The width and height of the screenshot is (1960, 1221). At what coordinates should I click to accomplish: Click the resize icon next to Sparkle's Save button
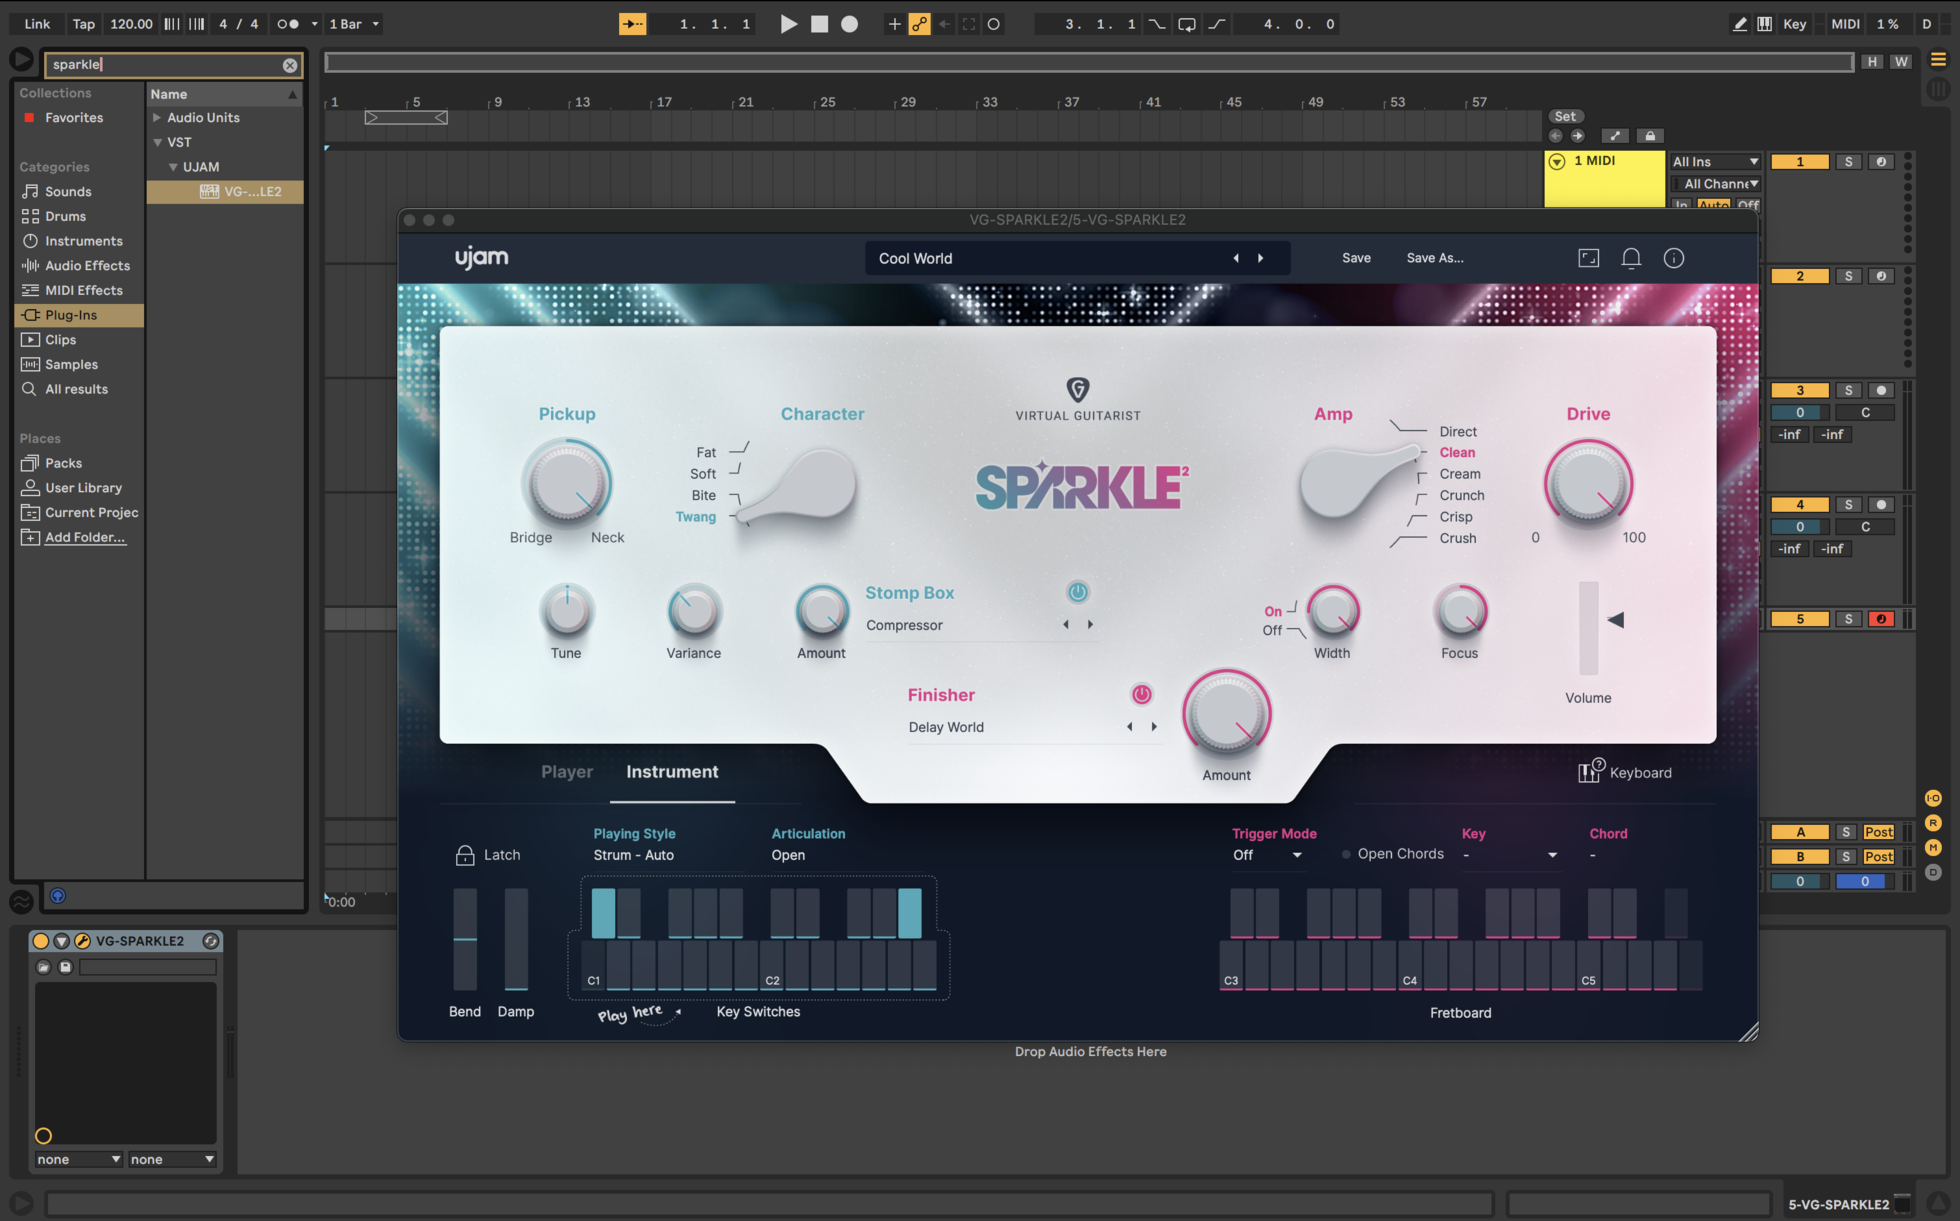tap(1588, 257)
